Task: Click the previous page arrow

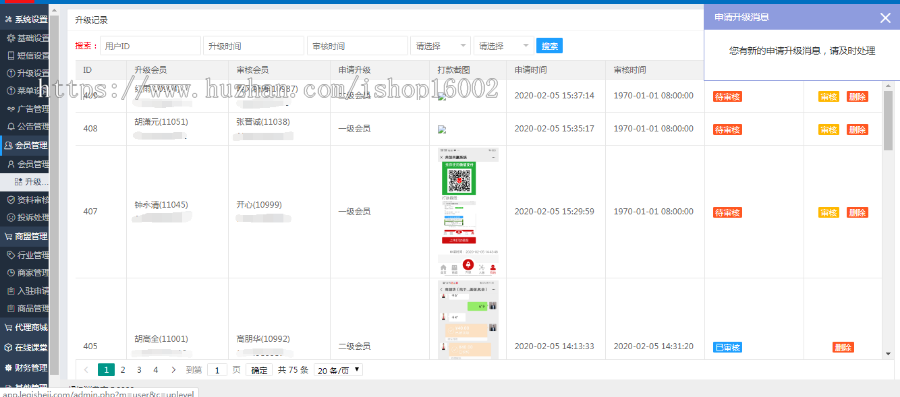Action: [87, 370]
